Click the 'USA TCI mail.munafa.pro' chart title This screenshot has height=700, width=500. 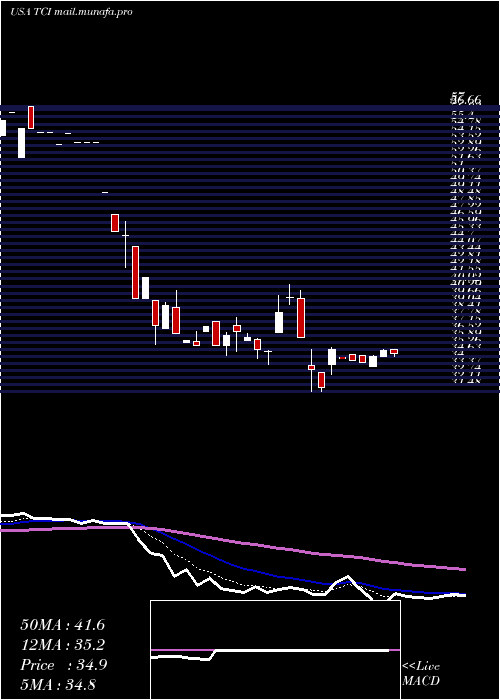point(71,12)
